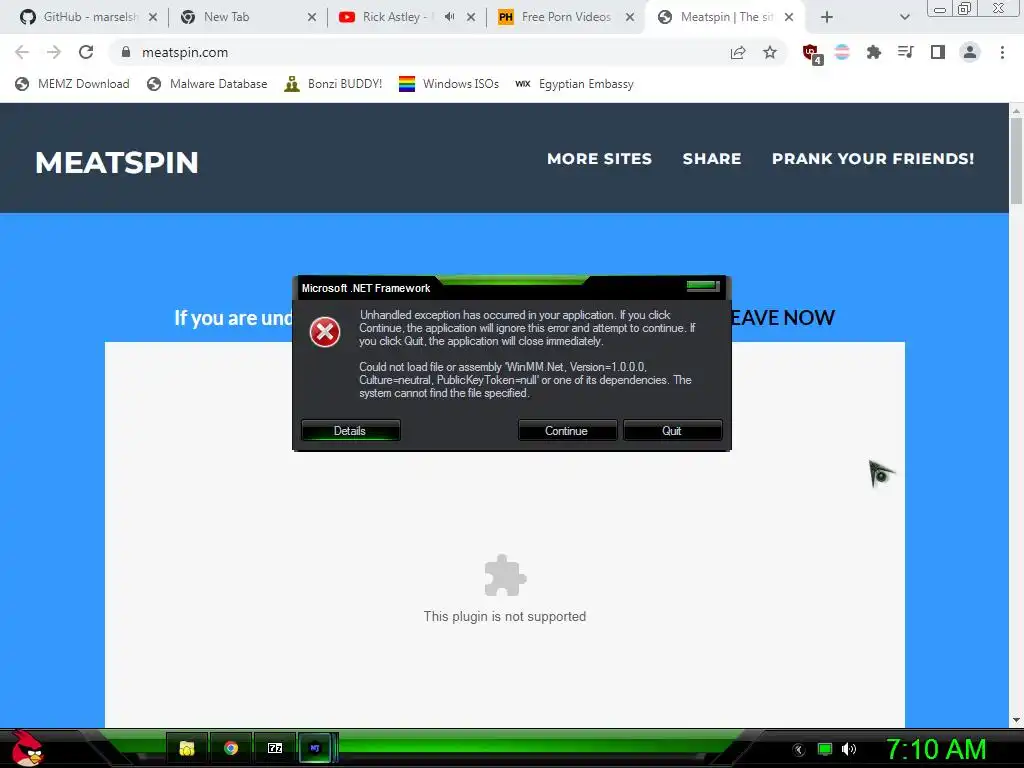Screen dimensions: 1024x768
Task: Reload the meatspin.com page
Action: click(86, 52)
